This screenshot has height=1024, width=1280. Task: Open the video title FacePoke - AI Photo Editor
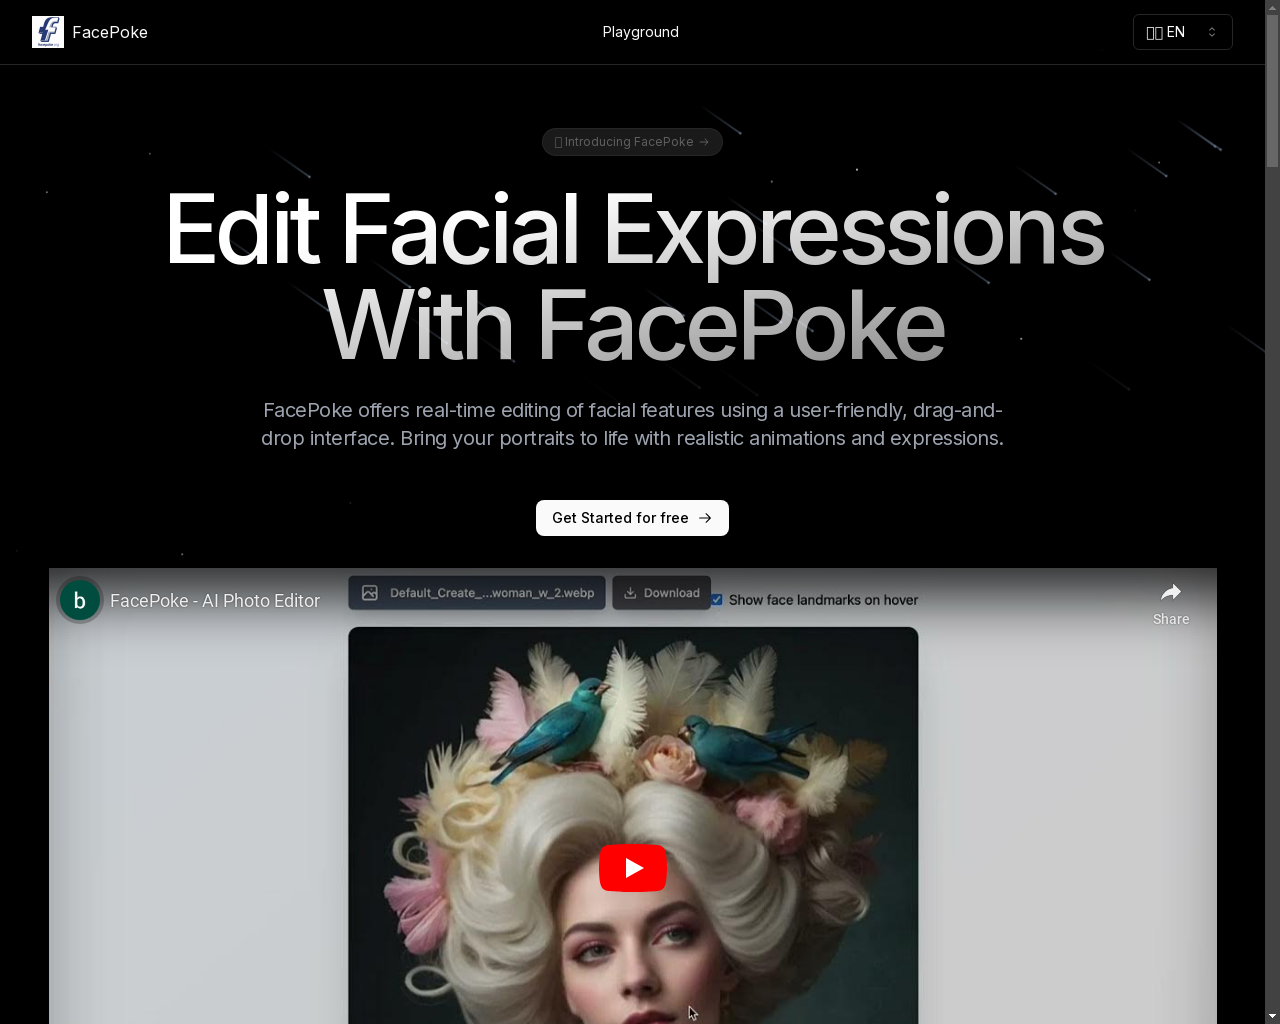215,600
